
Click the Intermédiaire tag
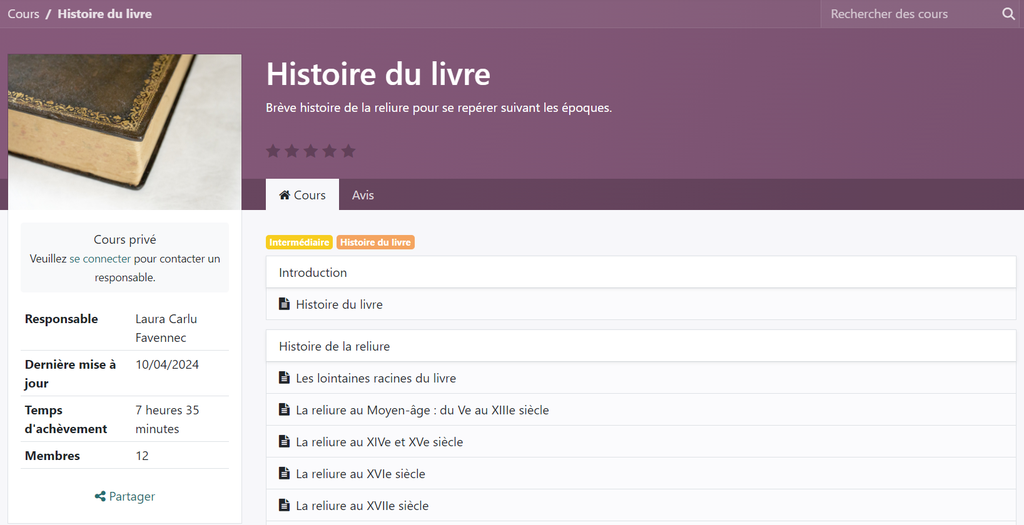[299, 242]
